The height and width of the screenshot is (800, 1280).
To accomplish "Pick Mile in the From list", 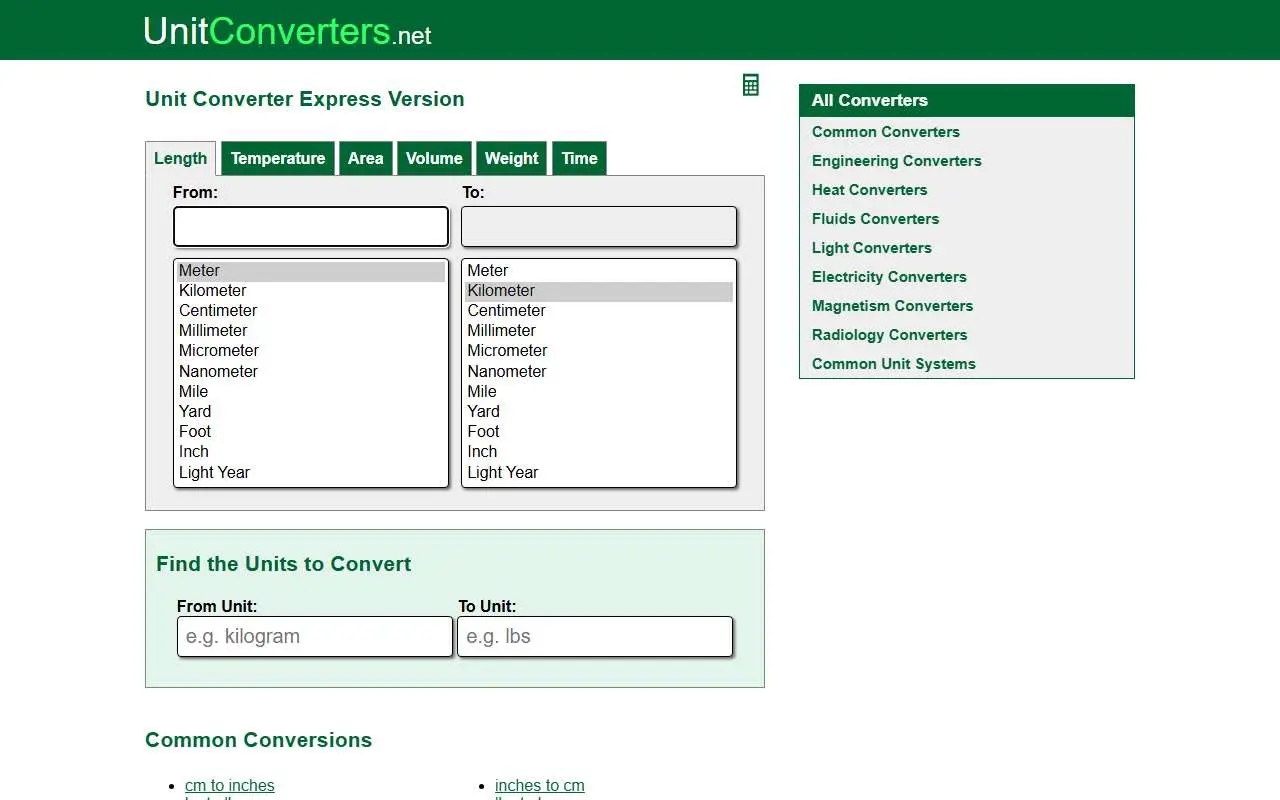I will (x=311, y=392).
